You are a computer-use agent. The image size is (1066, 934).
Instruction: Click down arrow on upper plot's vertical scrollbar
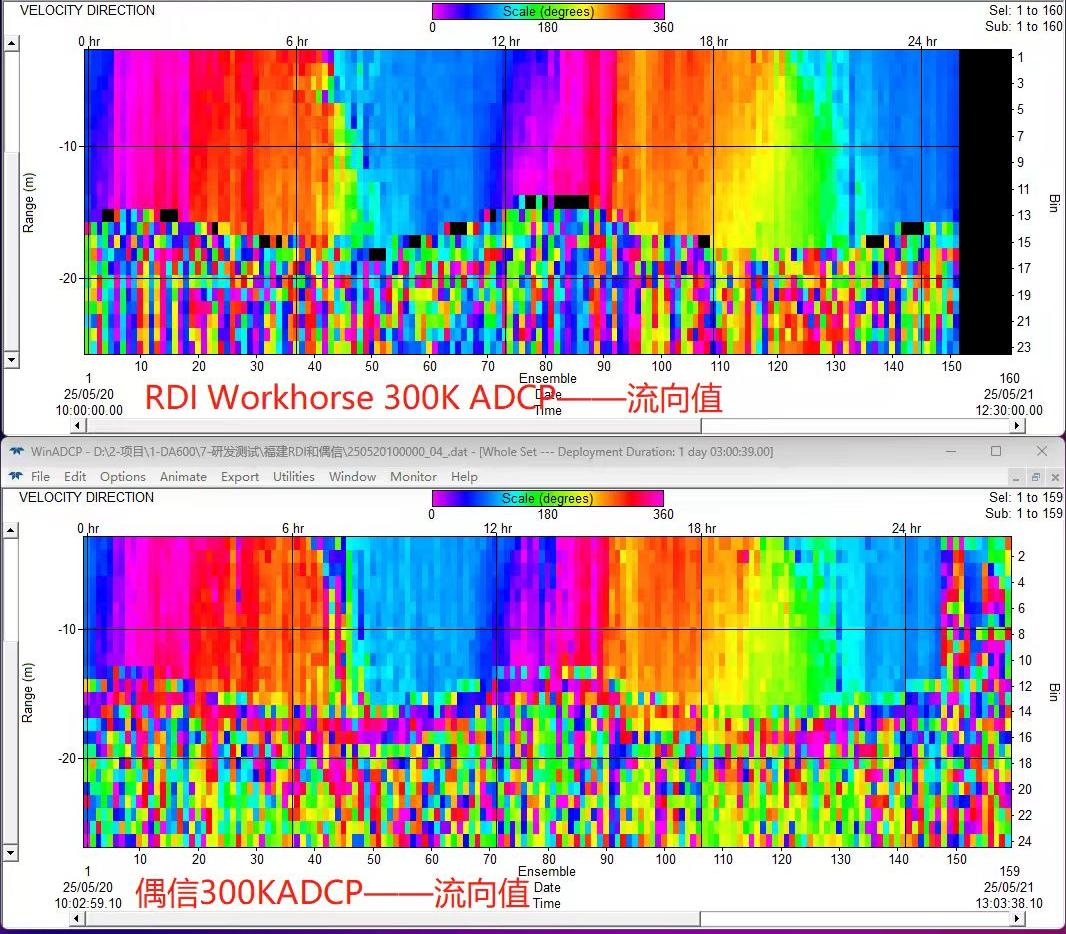coord(11,359)
